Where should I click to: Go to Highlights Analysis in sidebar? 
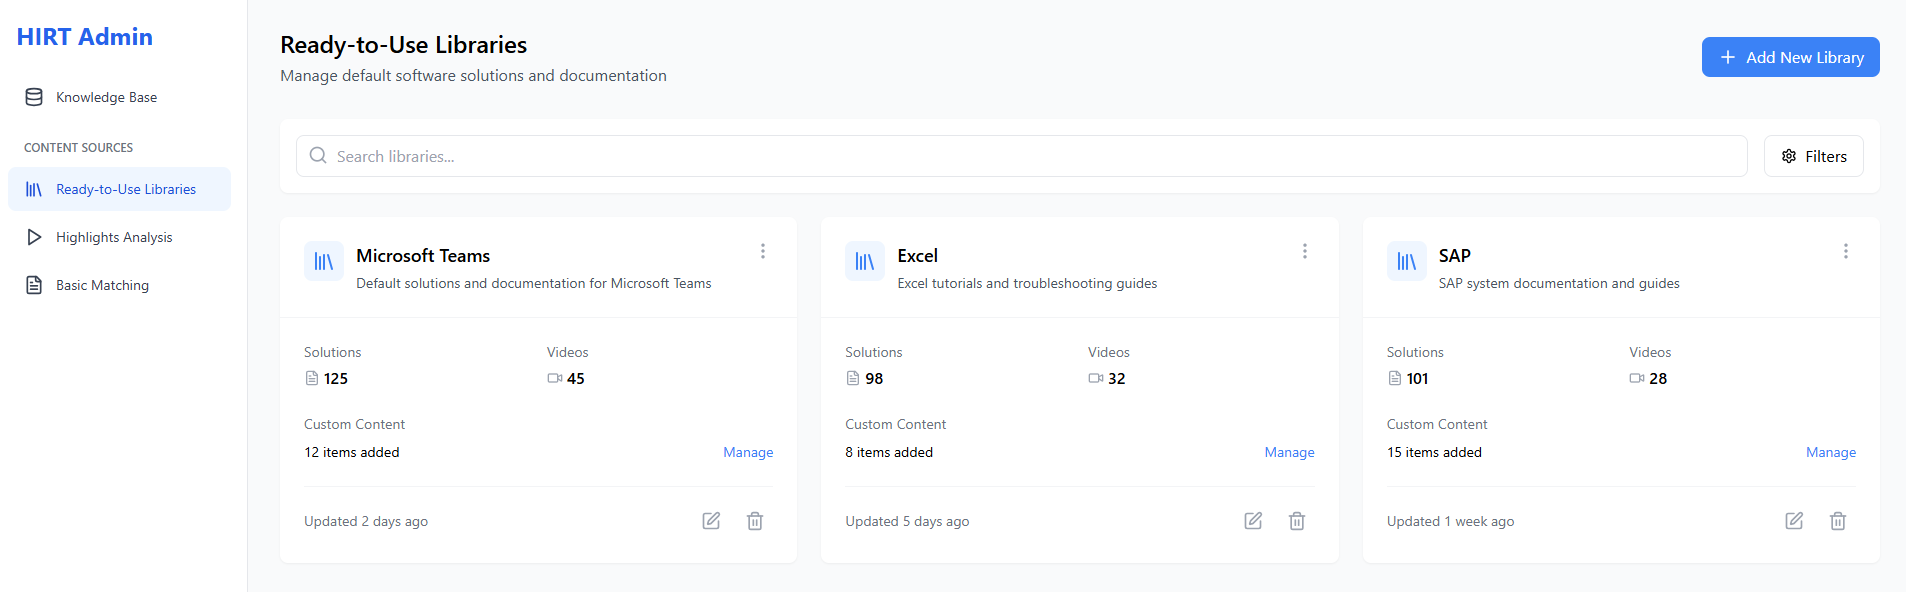[114, 237]
